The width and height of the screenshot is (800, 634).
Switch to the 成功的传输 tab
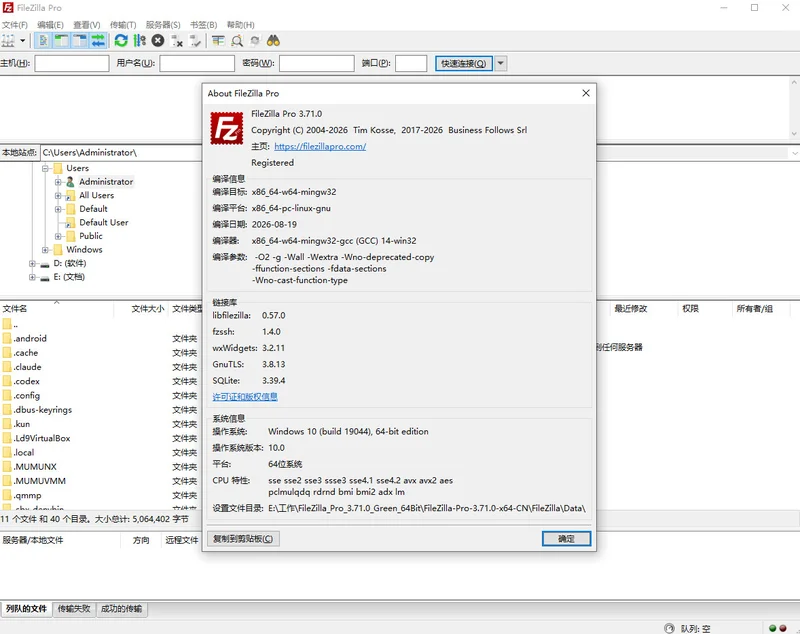(121, 608)
